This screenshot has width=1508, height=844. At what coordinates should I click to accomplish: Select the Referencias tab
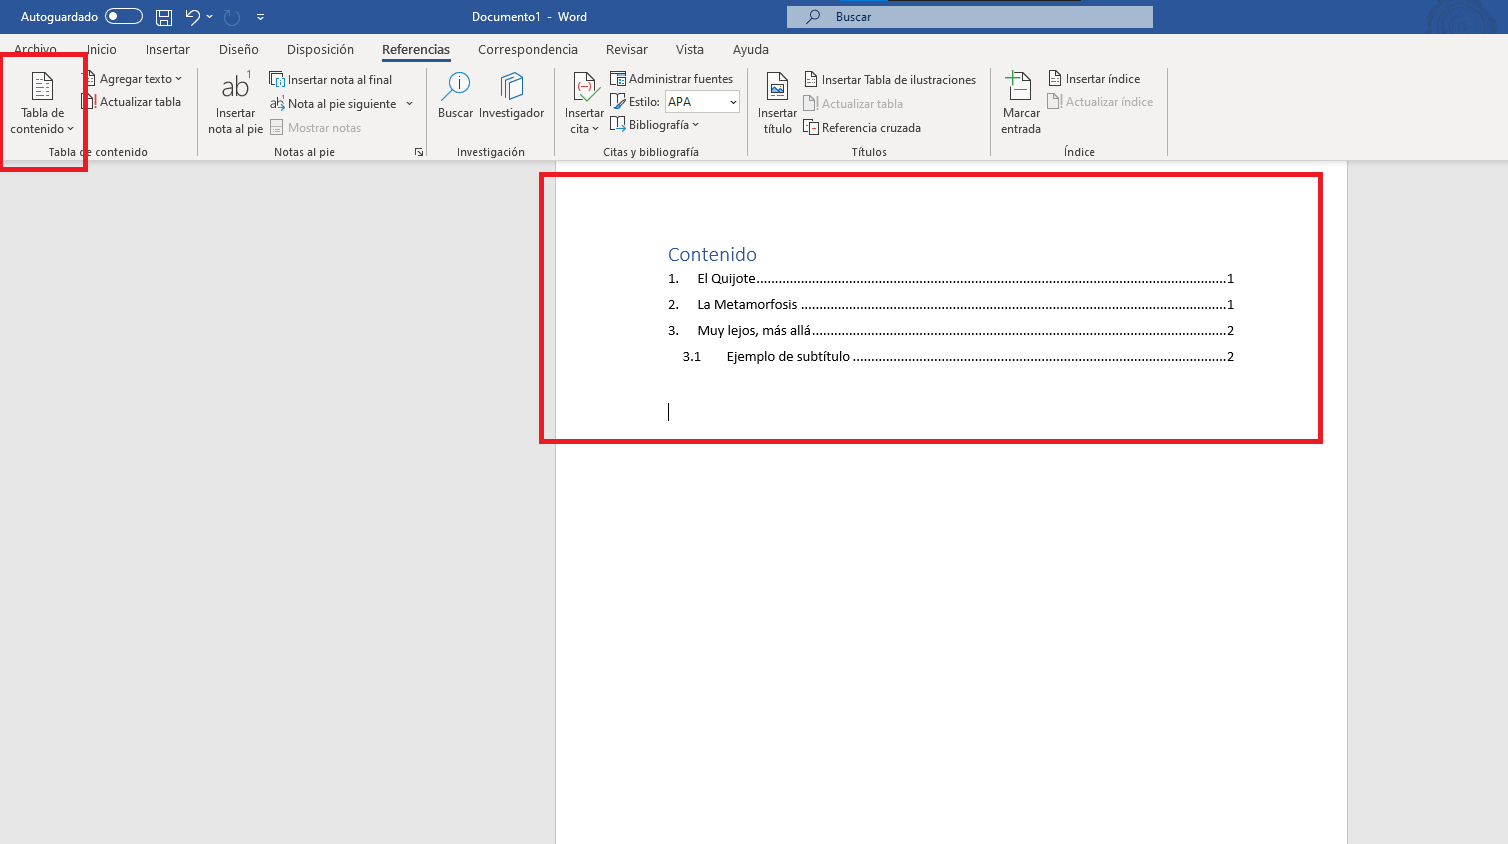tap(416, 49)
